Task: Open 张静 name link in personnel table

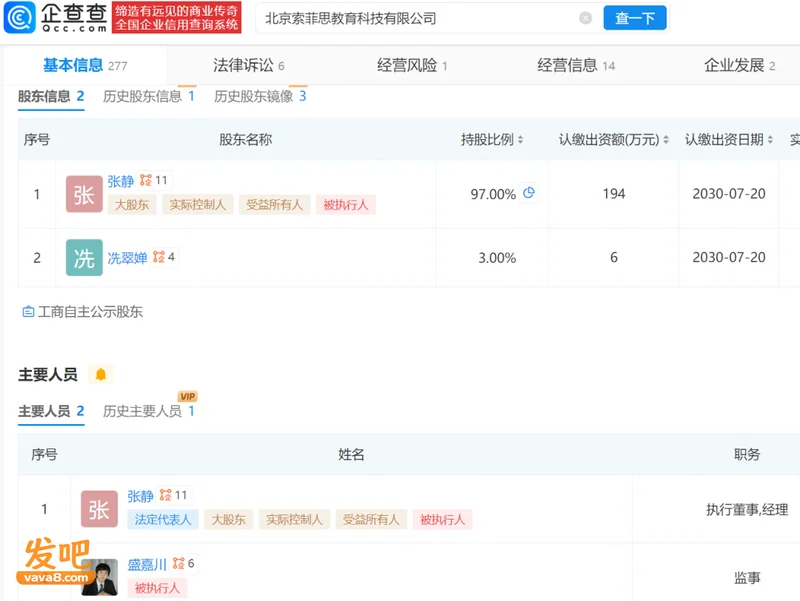Action: tap(140, 496)
